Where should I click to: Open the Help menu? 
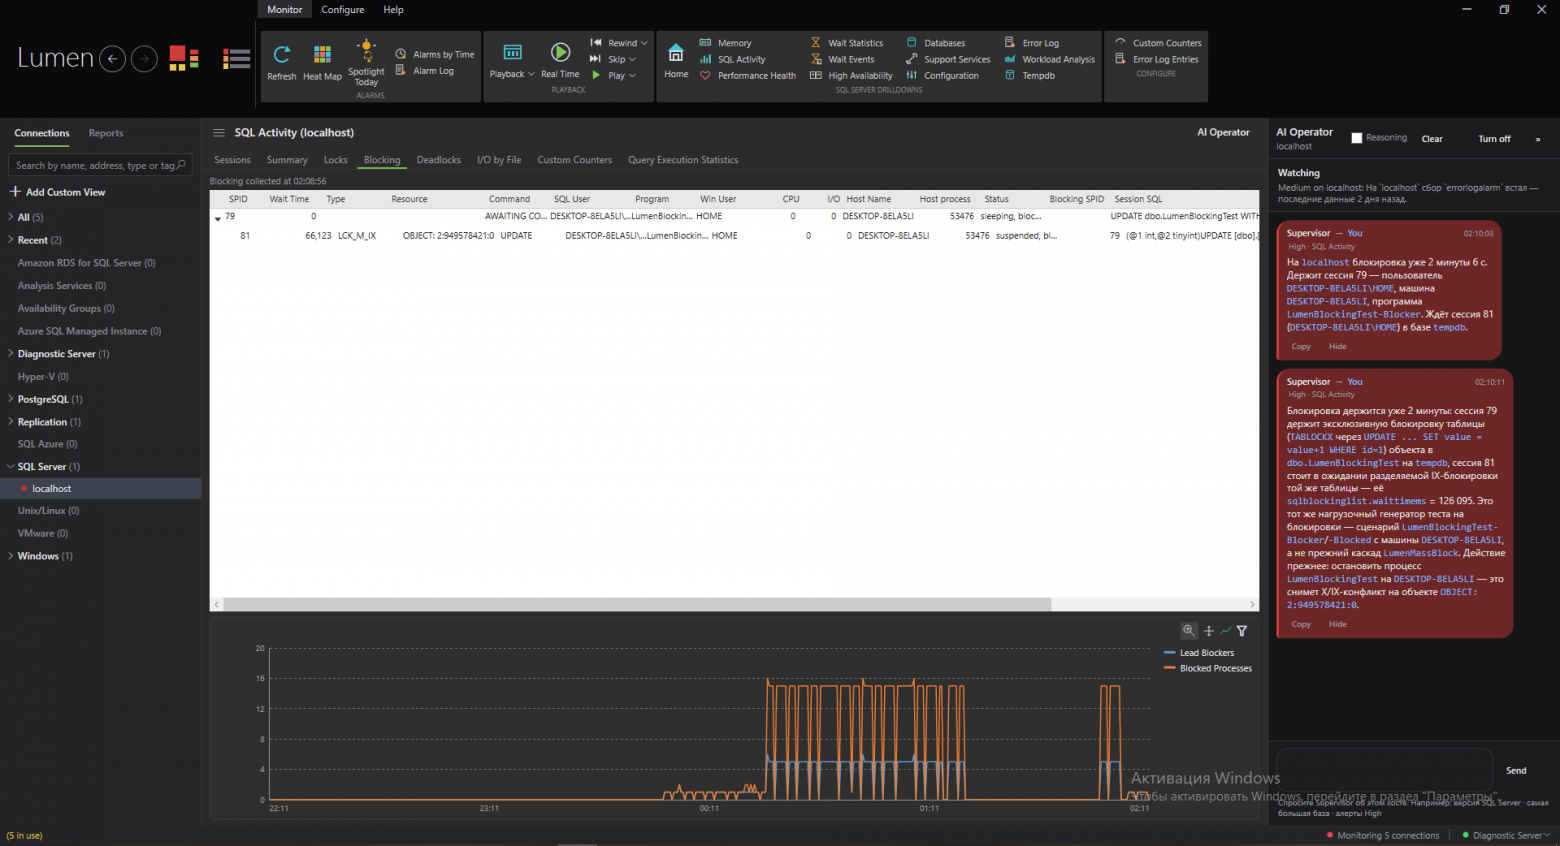[x=394, y=10]
